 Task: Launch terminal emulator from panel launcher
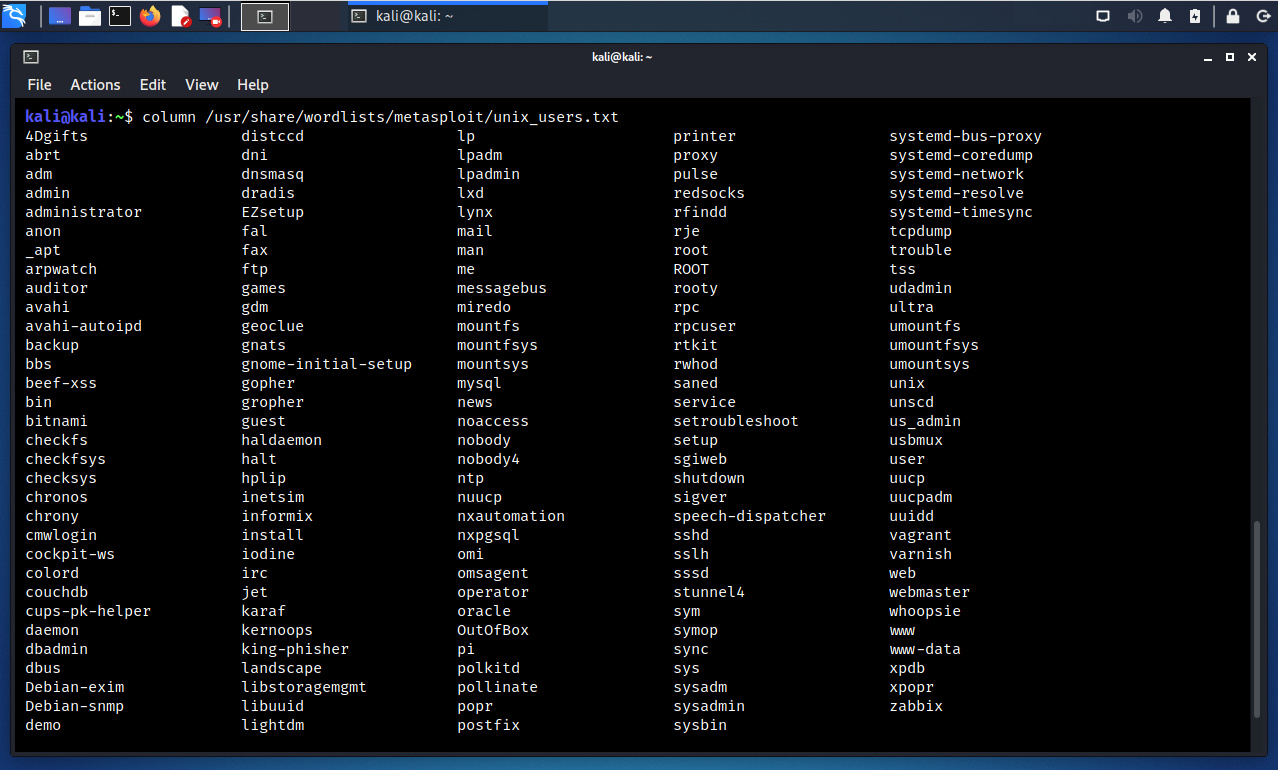coord(120,16)
